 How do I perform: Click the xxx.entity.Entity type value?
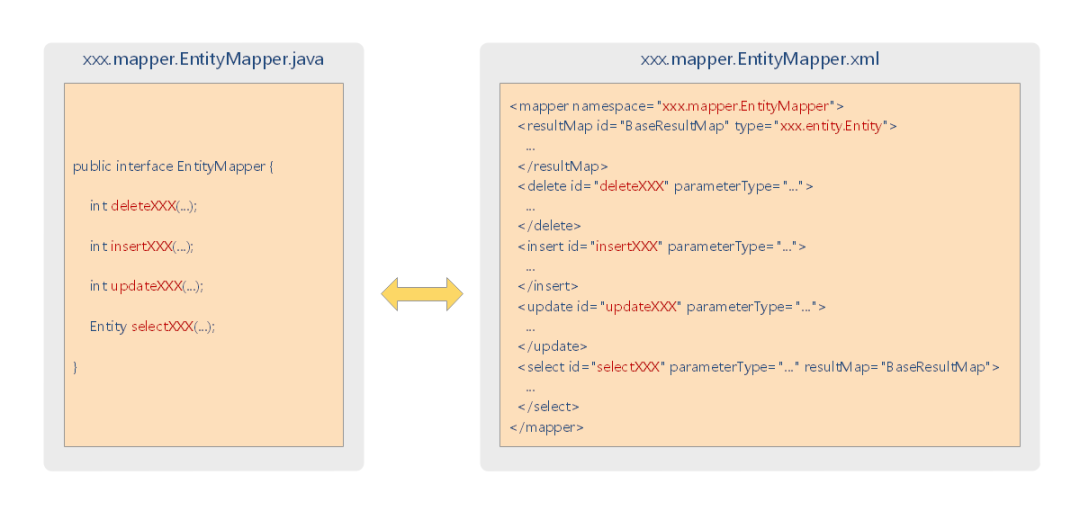[831, 126]
